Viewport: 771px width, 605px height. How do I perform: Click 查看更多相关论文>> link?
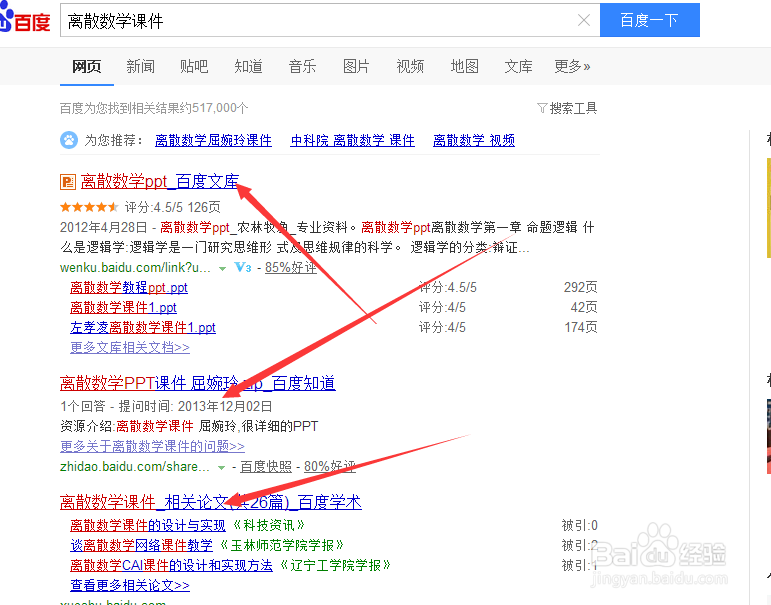[x=130, y=586]
